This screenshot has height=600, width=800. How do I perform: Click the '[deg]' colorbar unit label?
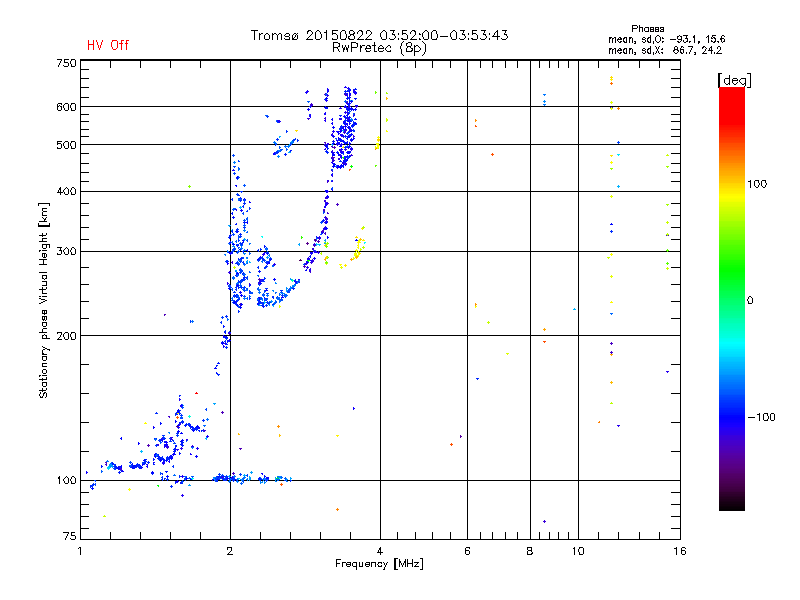point(734,80)
